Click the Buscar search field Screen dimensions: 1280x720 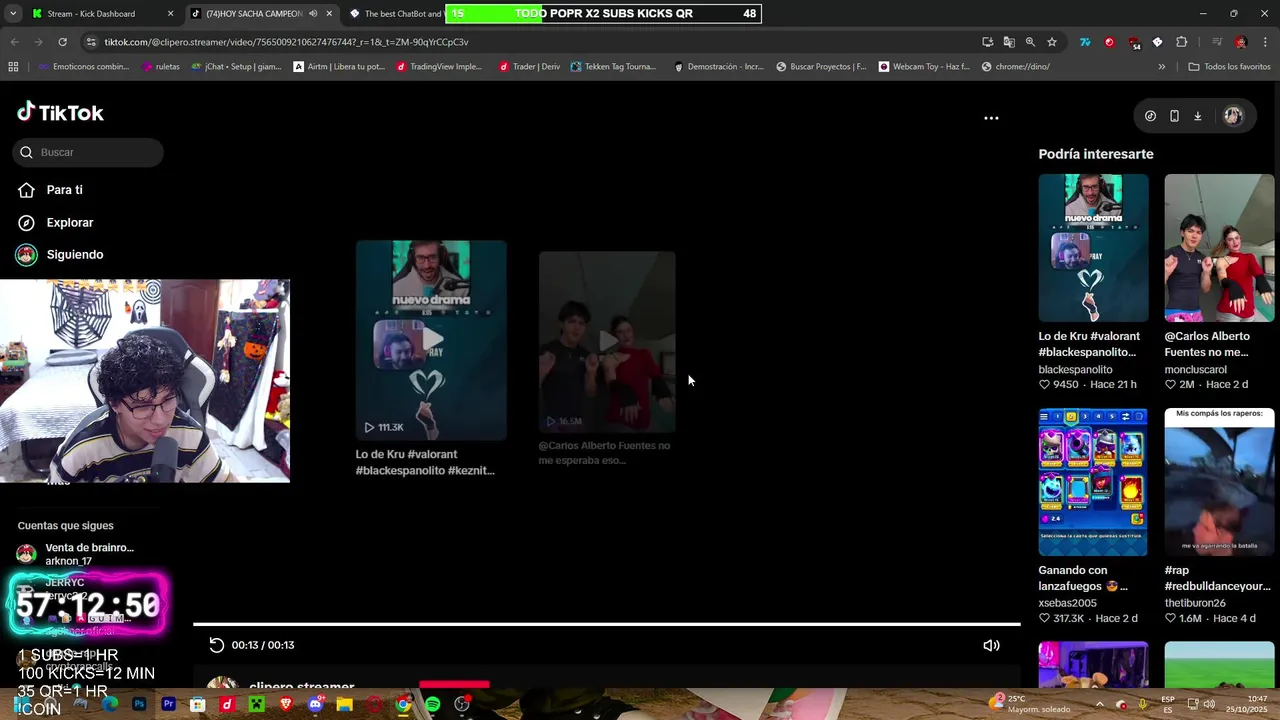(88, 152)
